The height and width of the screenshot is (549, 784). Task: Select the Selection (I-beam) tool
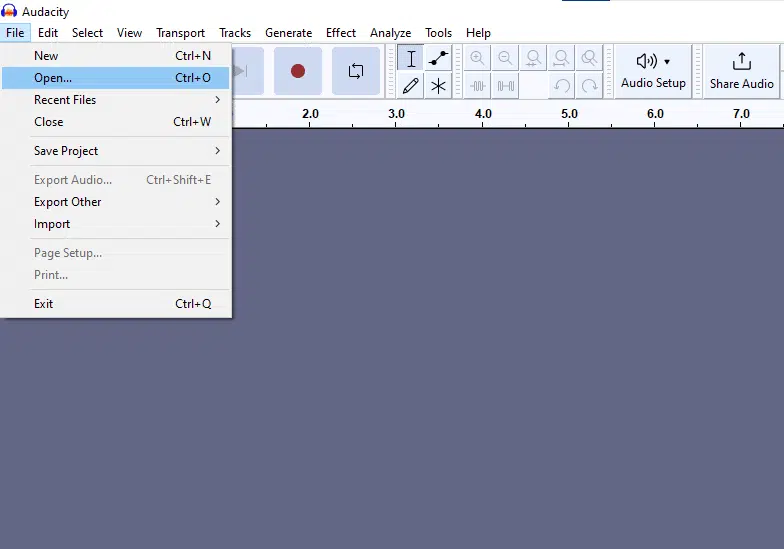point(411,58)
